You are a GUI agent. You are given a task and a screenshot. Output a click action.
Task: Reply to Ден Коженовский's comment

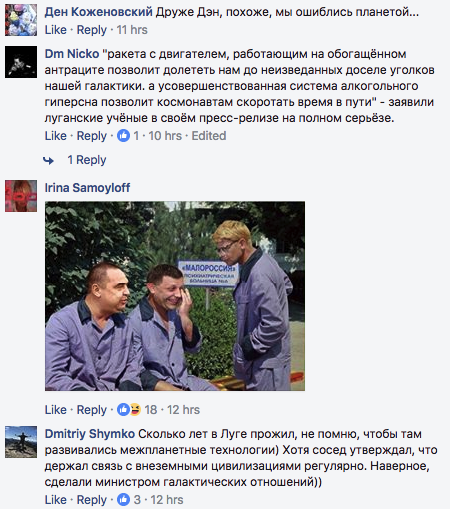click(x=92, y=30)
